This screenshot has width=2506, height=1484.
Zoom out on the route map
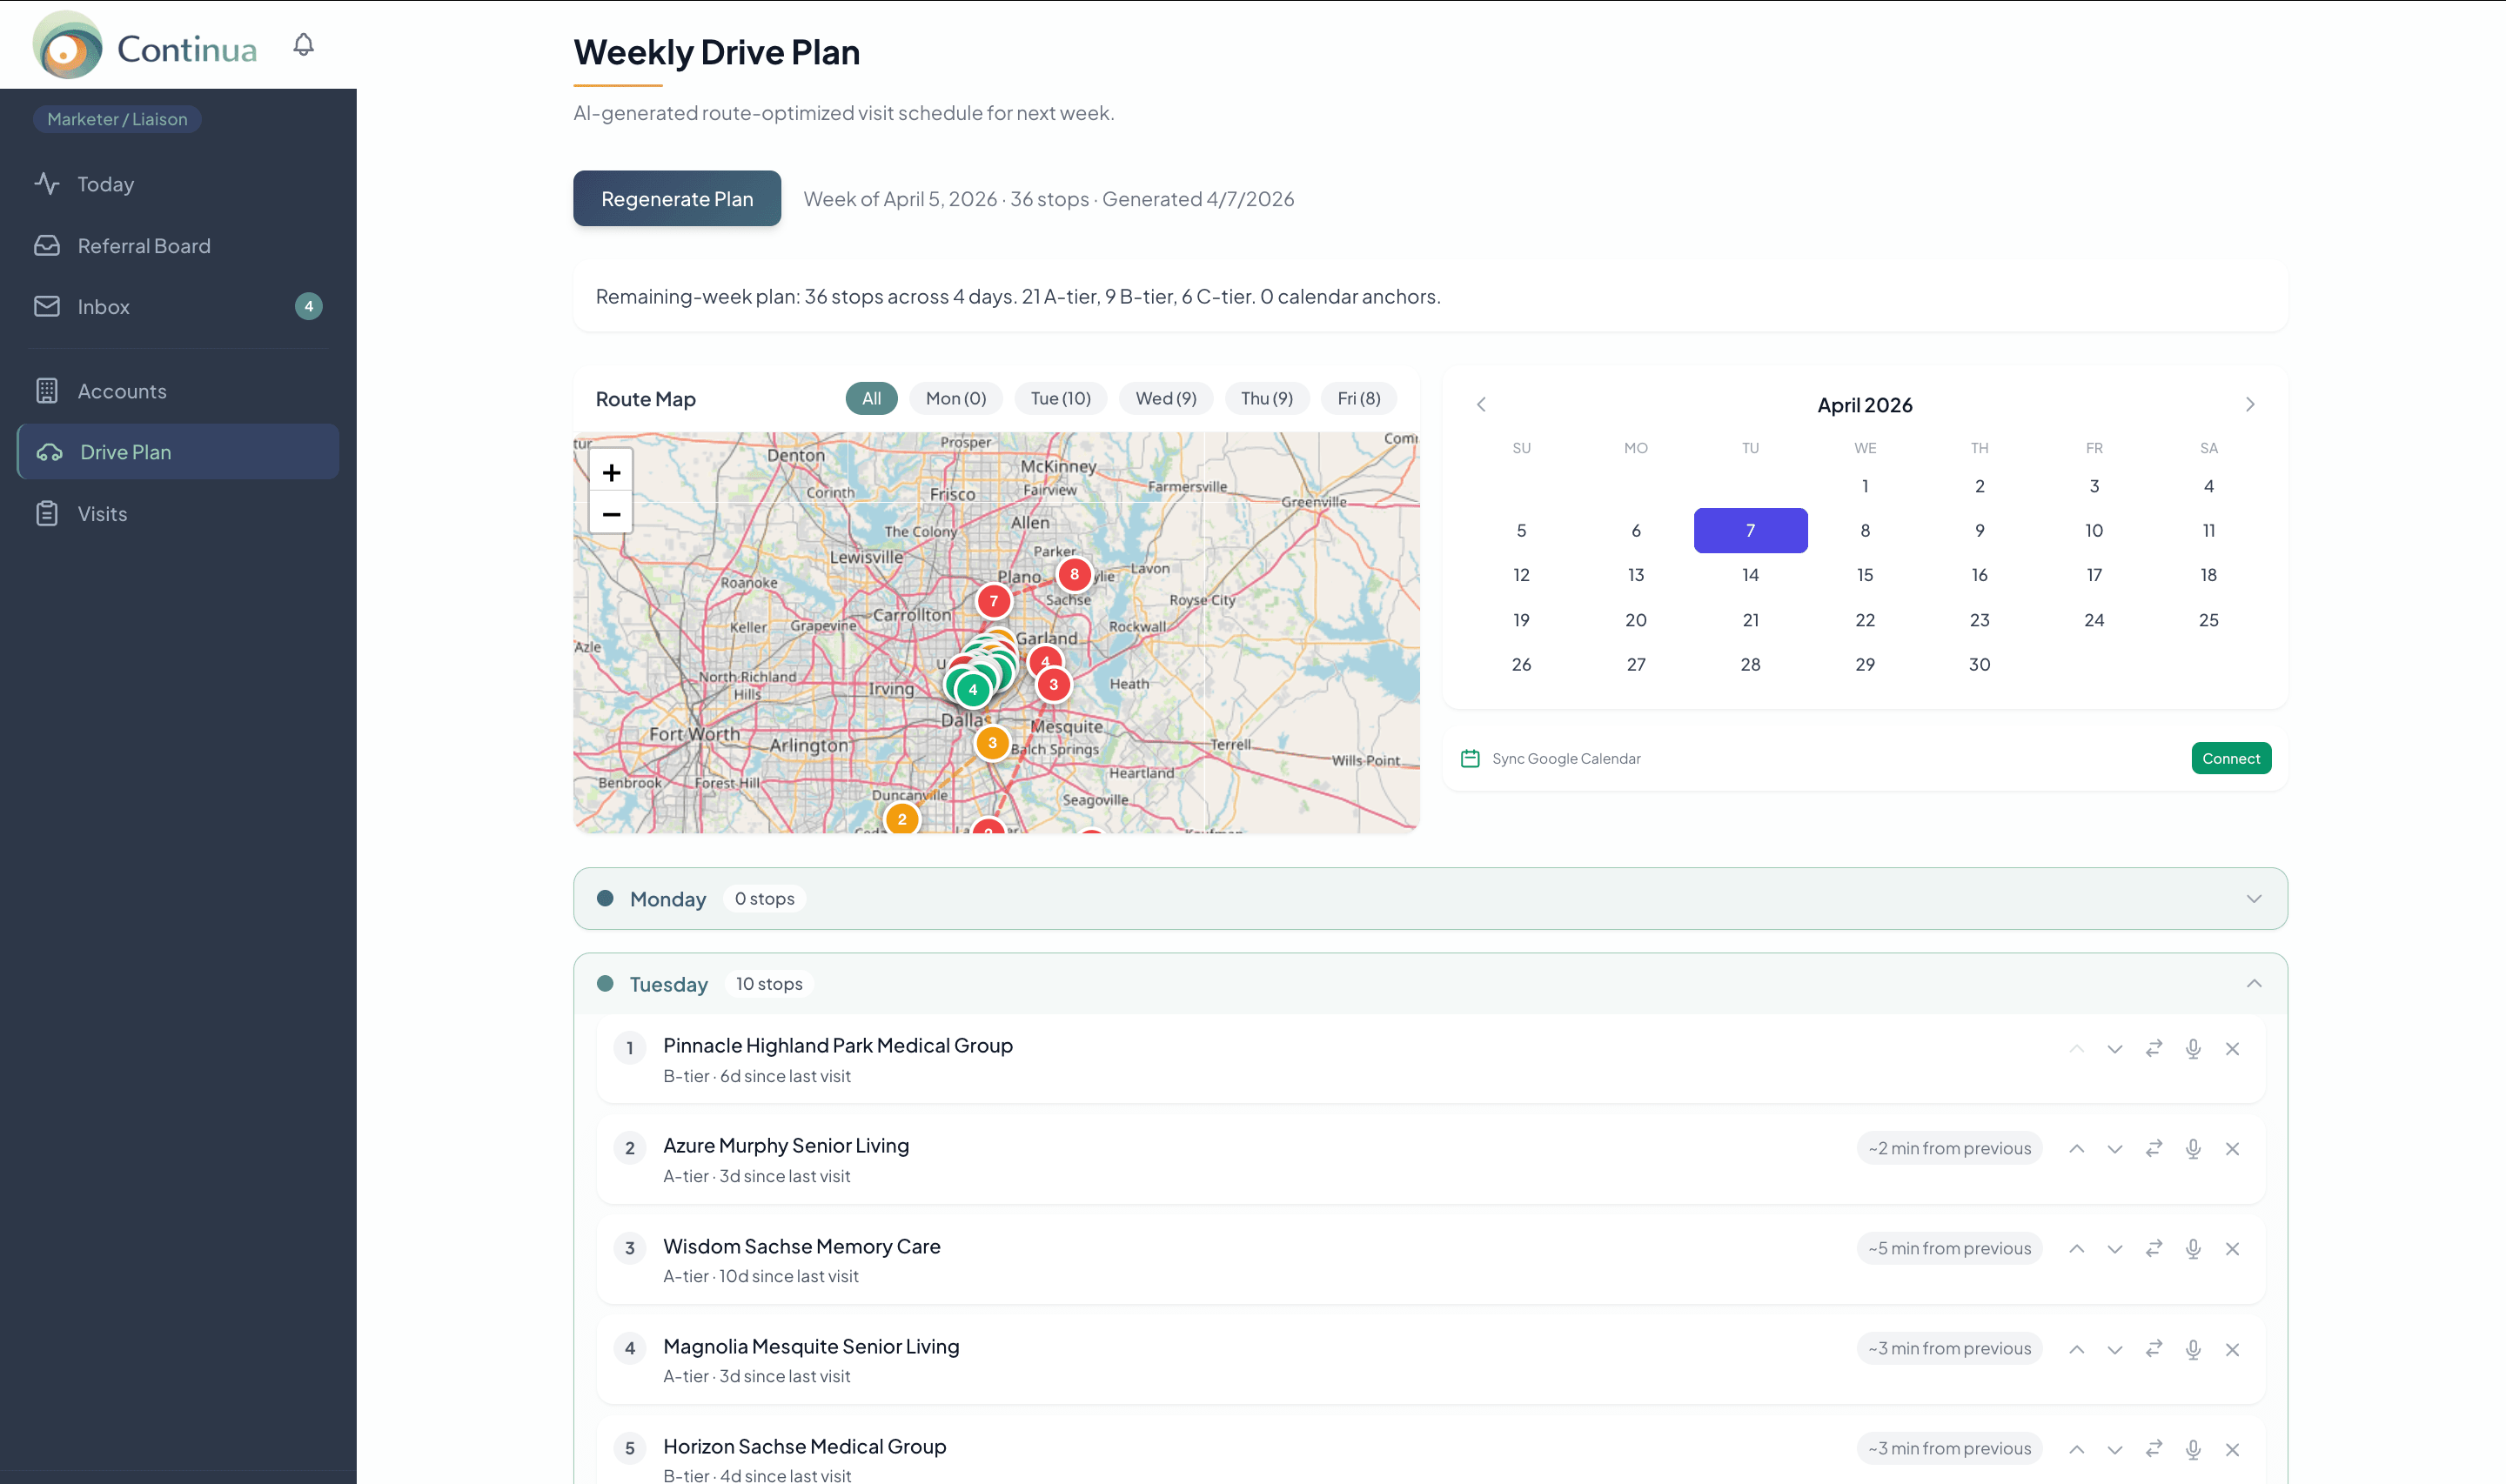click(610, 513)
